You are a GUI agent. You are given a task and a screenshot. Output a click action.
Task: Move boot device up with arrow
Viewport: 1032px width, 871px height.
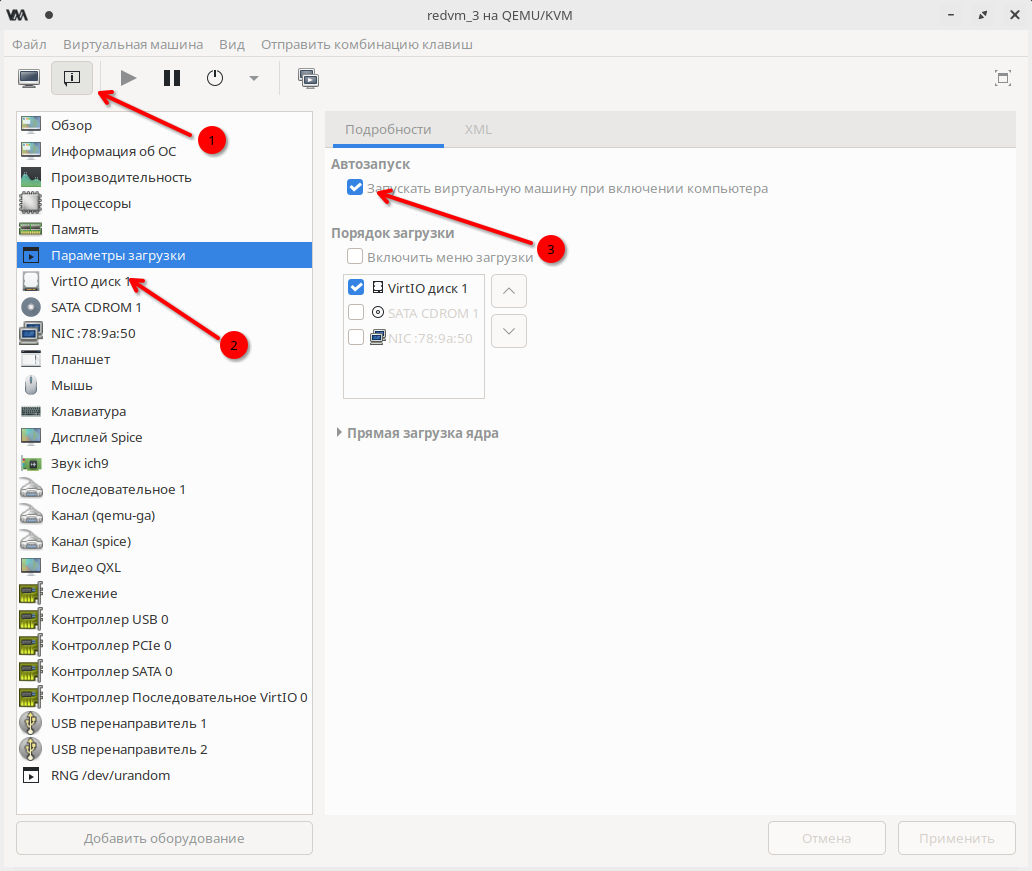(x=509, y=291)
